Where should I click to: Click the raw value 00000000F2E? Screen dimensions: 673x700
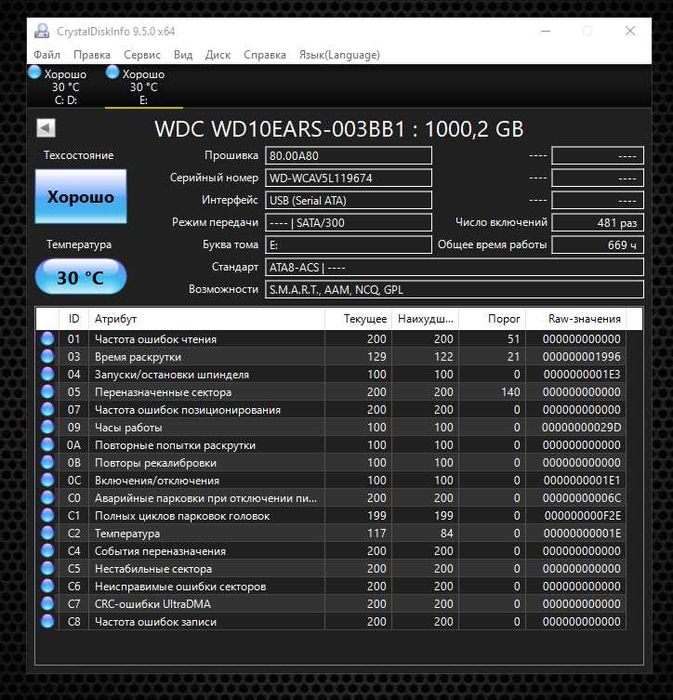coord(582,516)
